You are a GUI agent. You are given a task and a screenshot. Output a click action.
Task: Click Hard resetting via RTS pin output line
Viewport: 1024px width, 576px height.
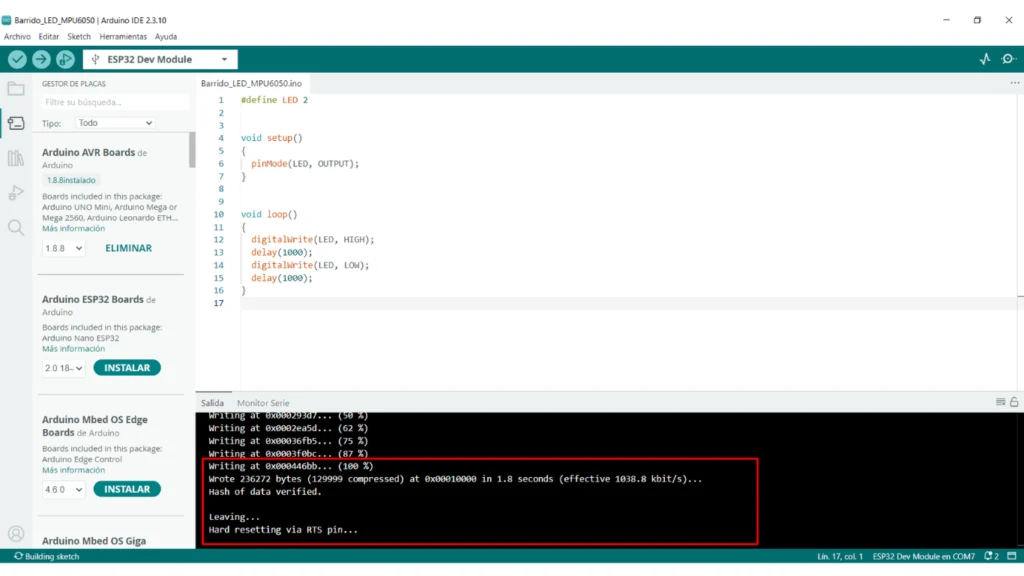click(x=283, y=530)
